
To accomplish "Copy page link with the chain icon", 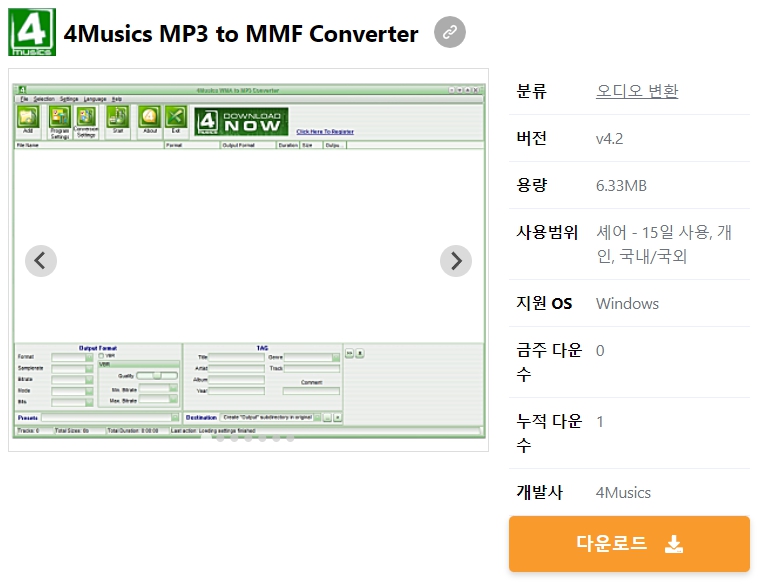I will click(450, 32).
